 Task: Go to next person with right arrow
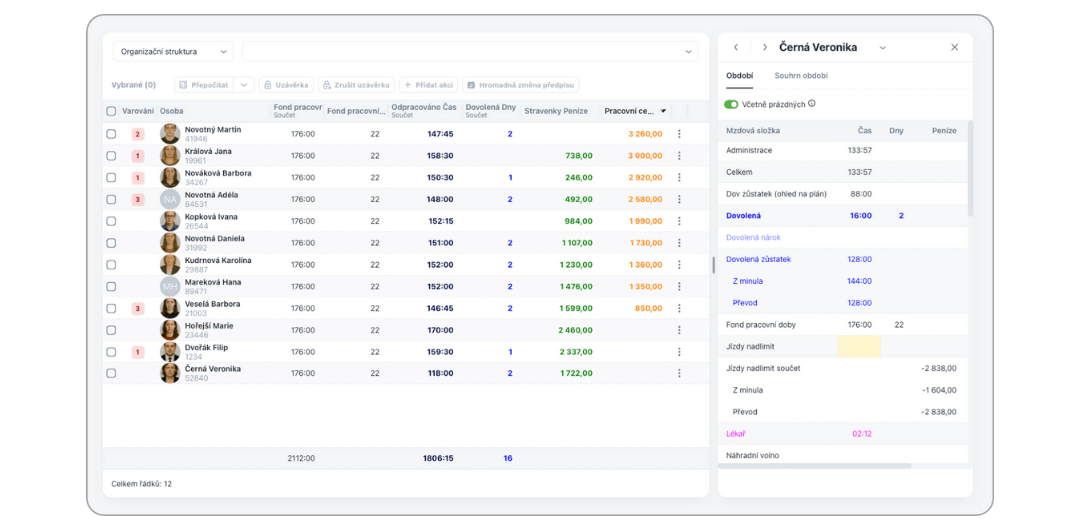(x=765, y=47)
